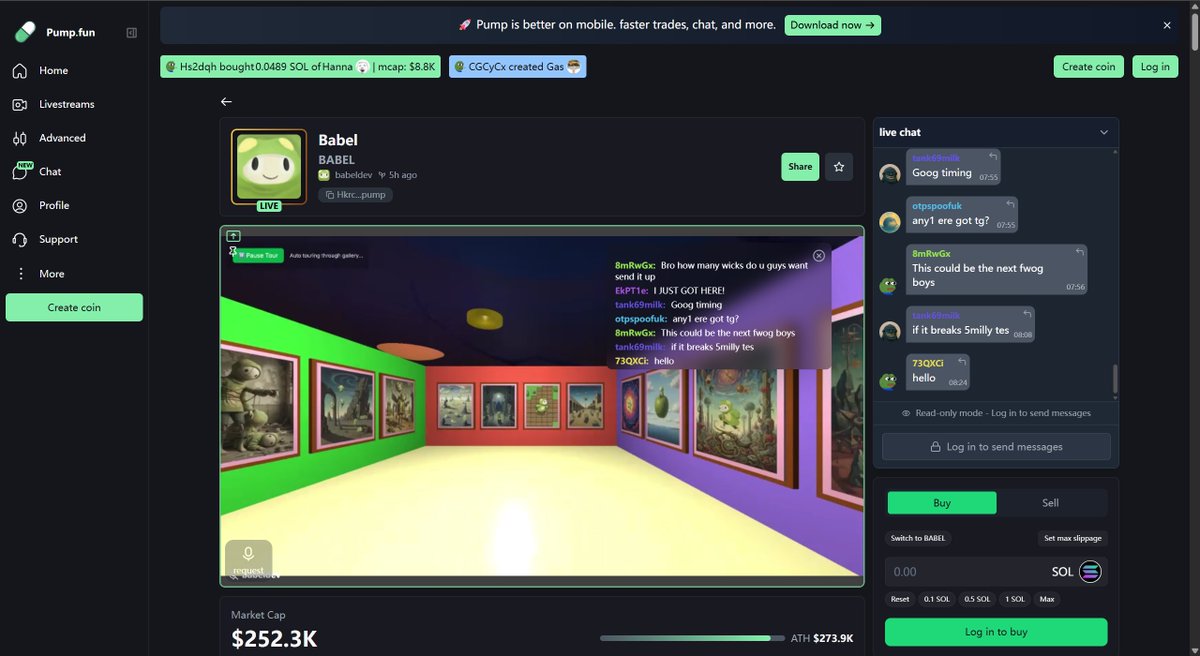Copy the Hkrc...pump contract address
The height and width of the screenshot is (656, 1200).
[x=355, y=195]
